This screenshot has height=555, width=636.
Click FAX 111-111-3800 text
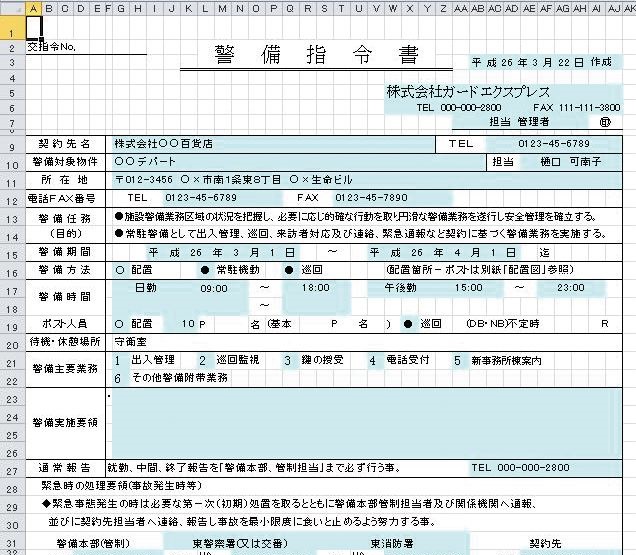click(x=576, y=108)
